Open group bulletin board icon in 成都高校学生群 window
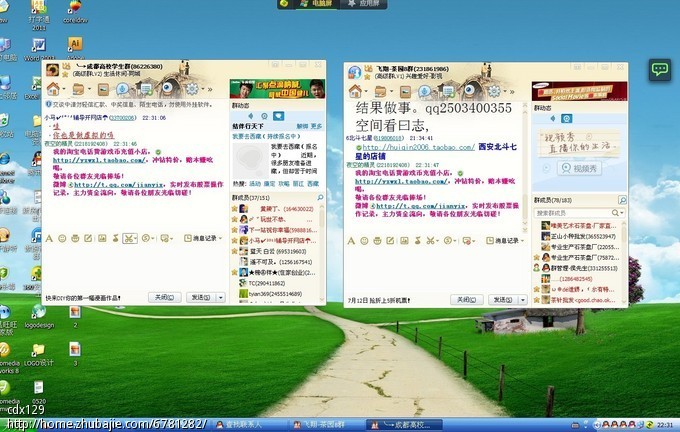 tap(146, 89)
